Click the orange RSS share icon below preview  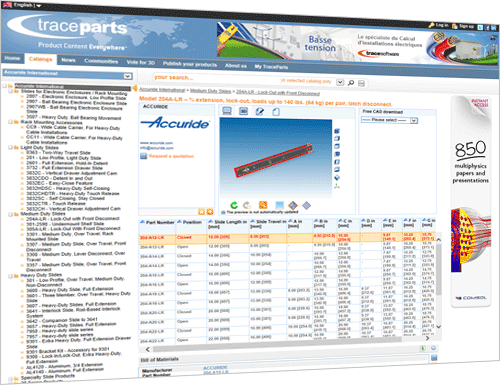(263, 205)
